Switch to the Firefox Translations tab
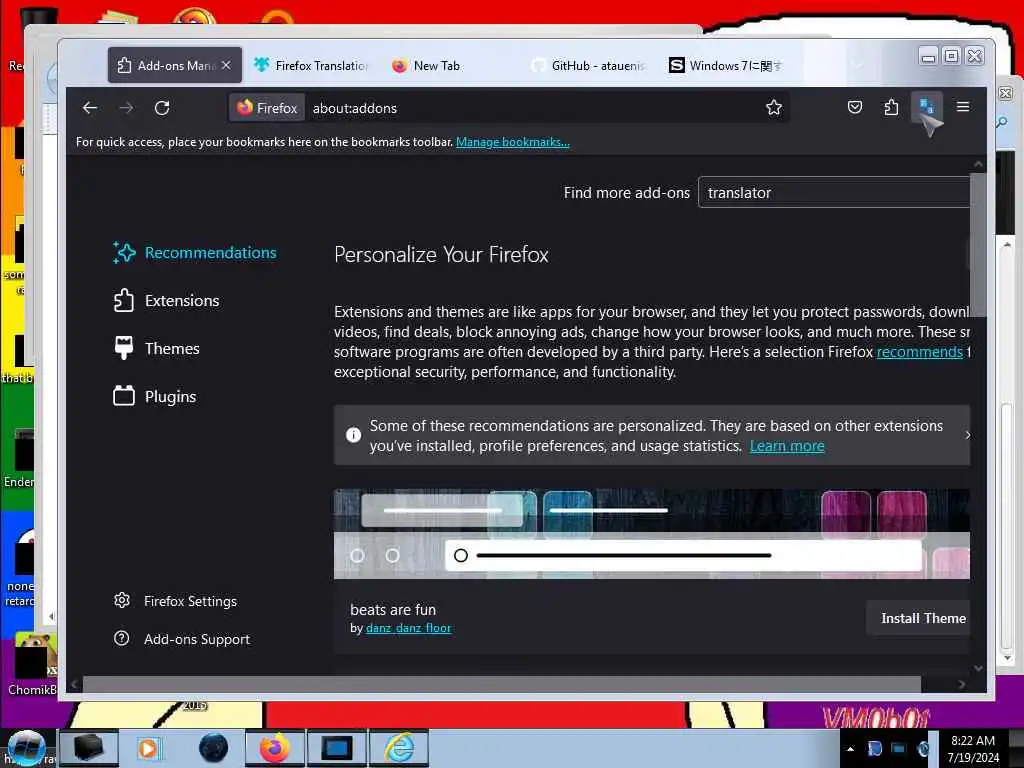The width and height of the screenshot is (1024, 768). 312,65
